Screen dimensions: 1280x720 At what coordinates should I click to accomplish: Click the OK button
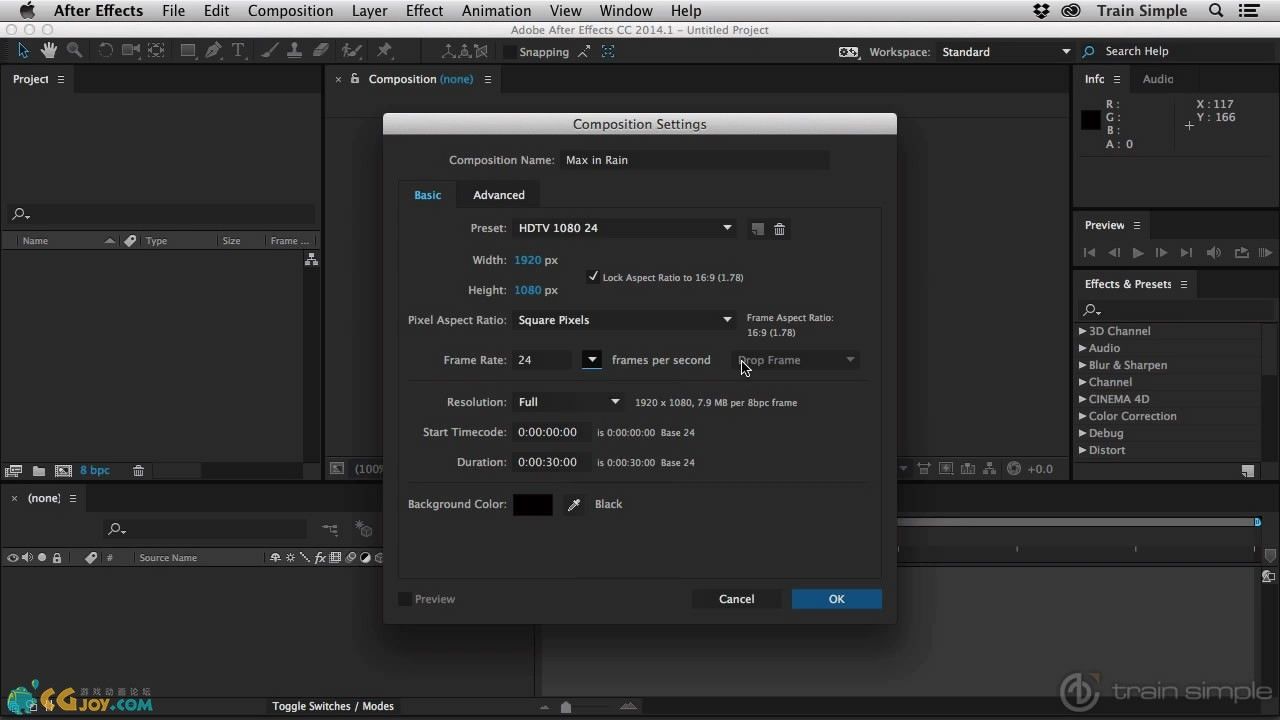coord(837,599)
